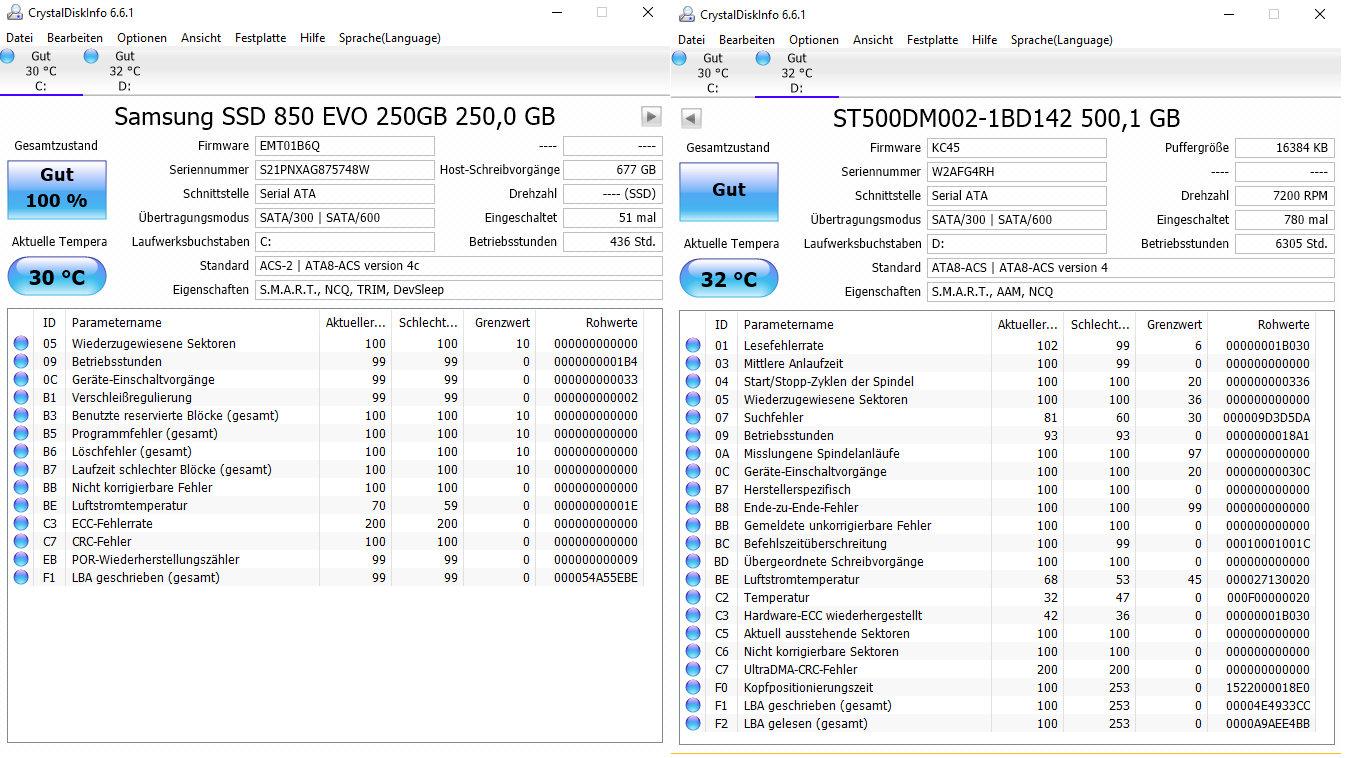Click Eingeschaltet field 780 mal
This screenshot has height=758, width=1348.
(x=1284, y=220)
